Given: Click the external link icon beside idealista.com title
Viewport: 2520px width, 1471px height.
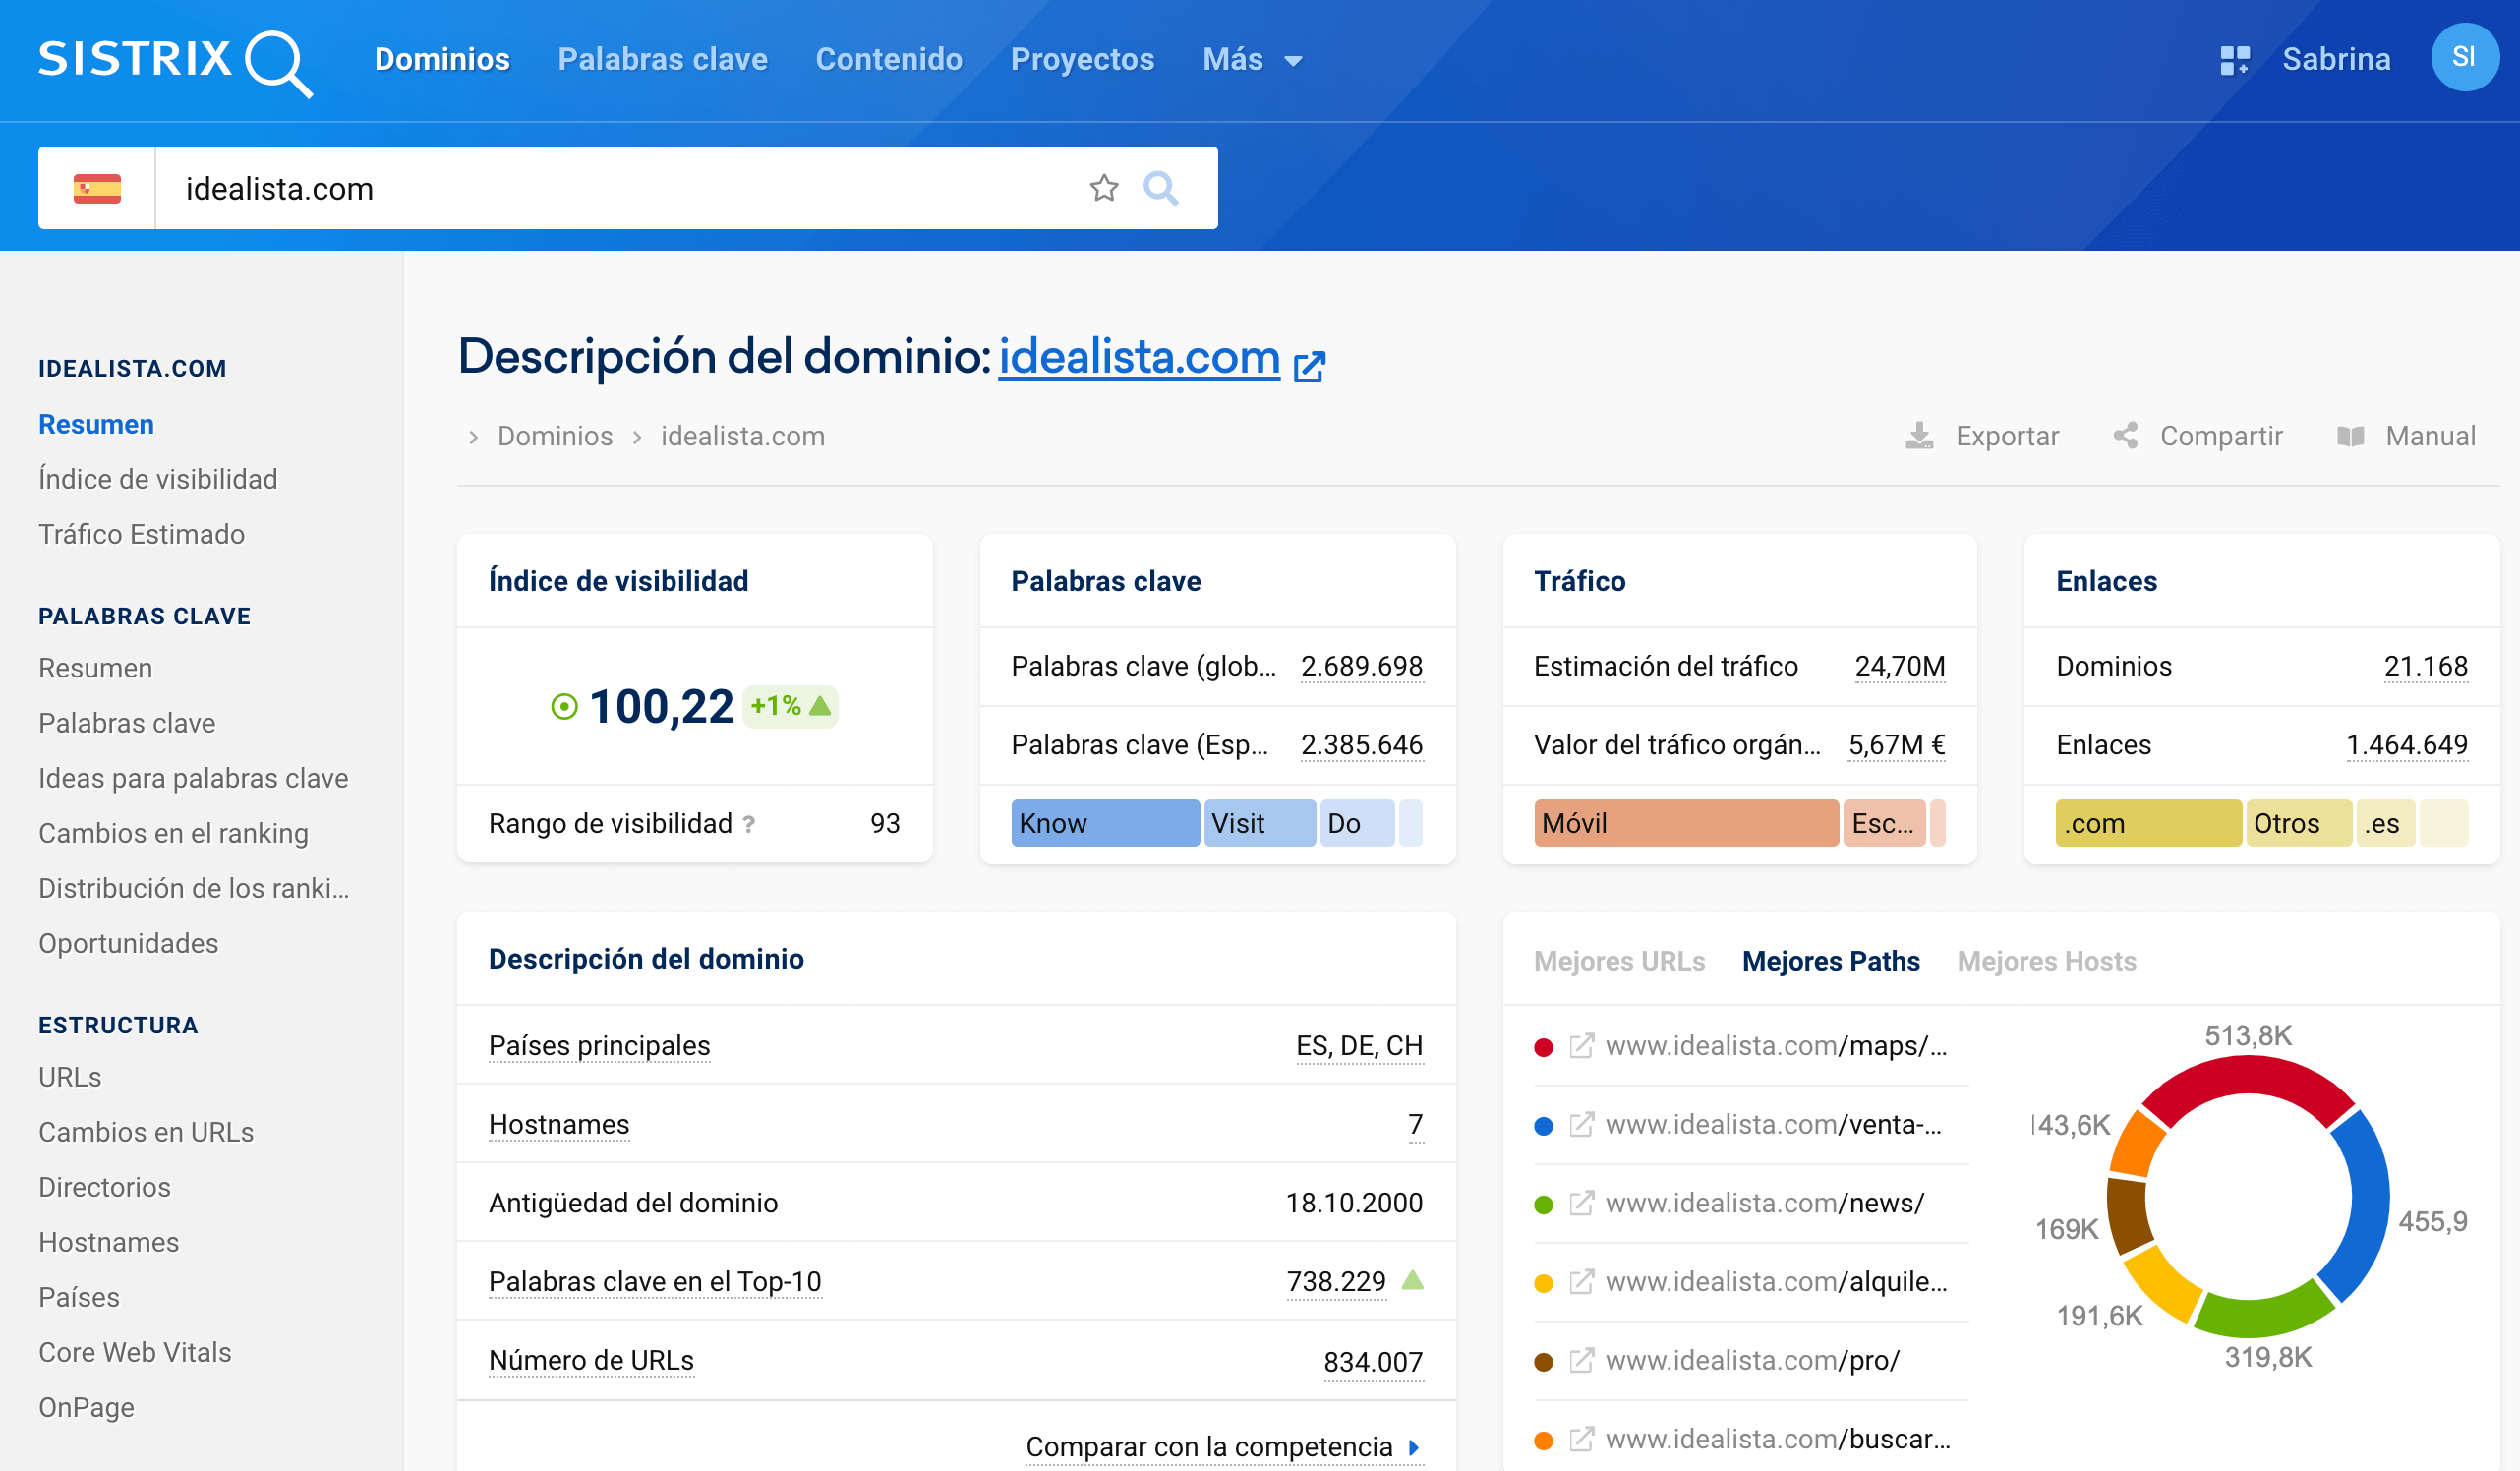Looking at the screenshot, I should tap(1309, 366).
